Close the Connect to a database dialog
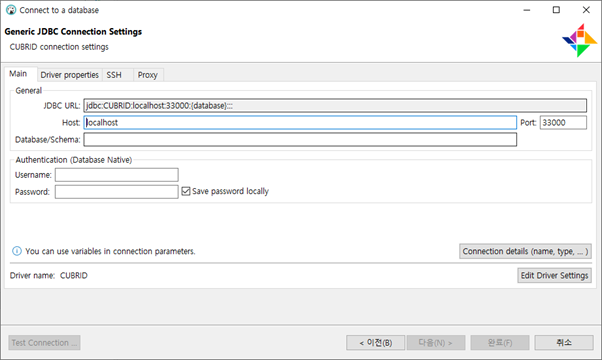 click(x=586, y=10)
